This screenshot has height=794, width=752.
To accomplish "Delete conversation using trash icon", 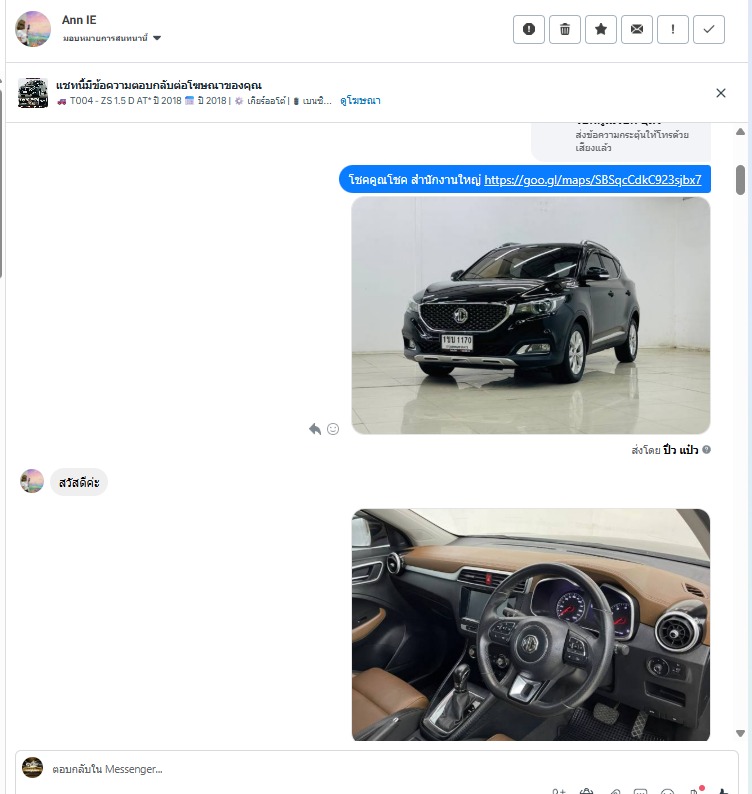I will [x=565, y=29].
